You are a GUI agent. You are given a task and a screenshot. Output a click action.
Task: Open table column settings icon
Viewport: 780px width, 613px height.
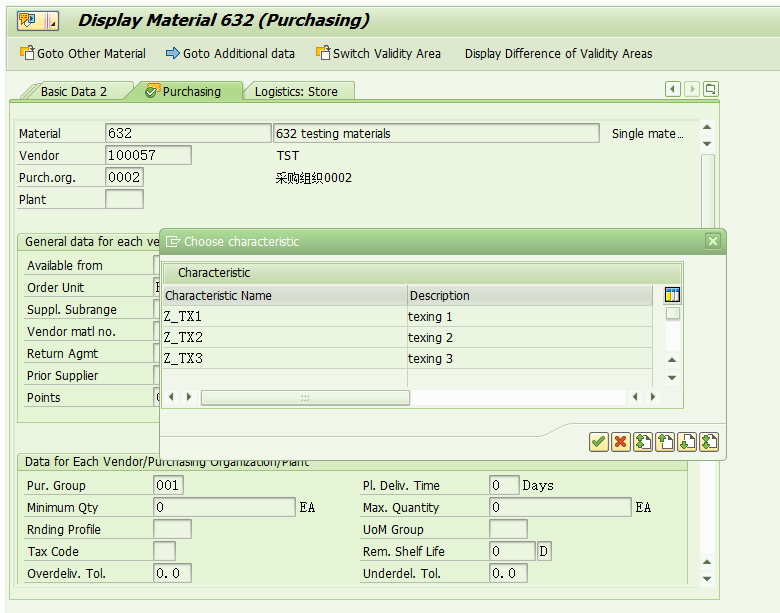[672, 295]
